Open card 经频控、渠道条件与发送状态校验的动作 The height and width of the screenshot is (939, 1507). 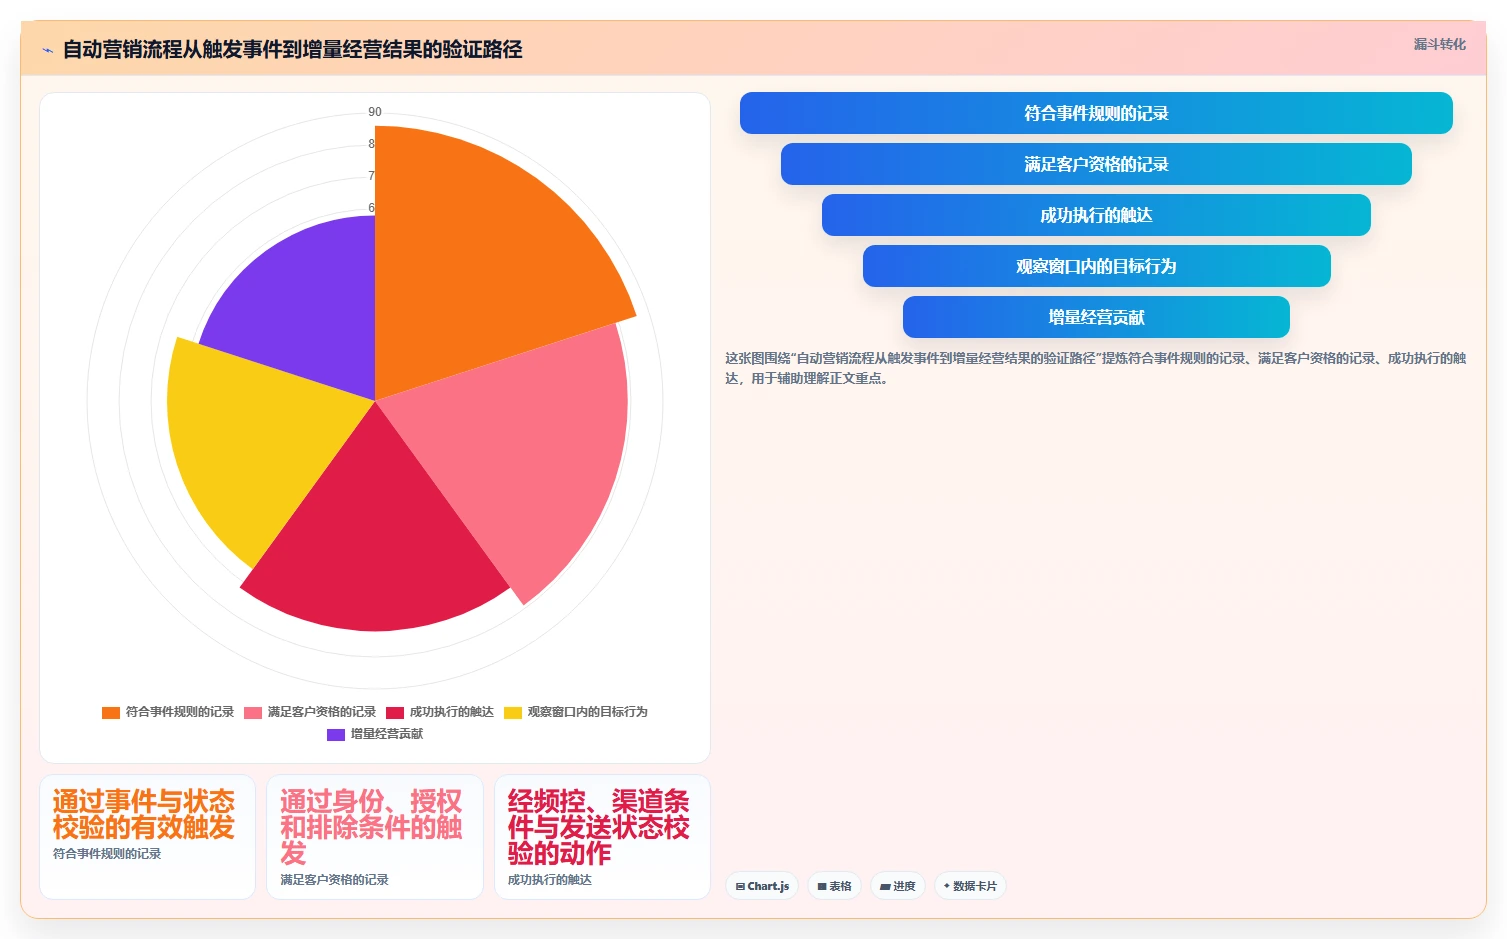[602, 837]
